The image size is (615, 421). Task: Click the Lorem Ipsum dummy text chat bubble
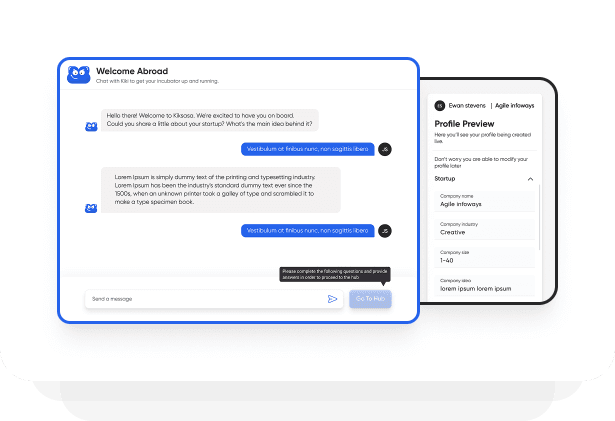[x=221, y=190]
